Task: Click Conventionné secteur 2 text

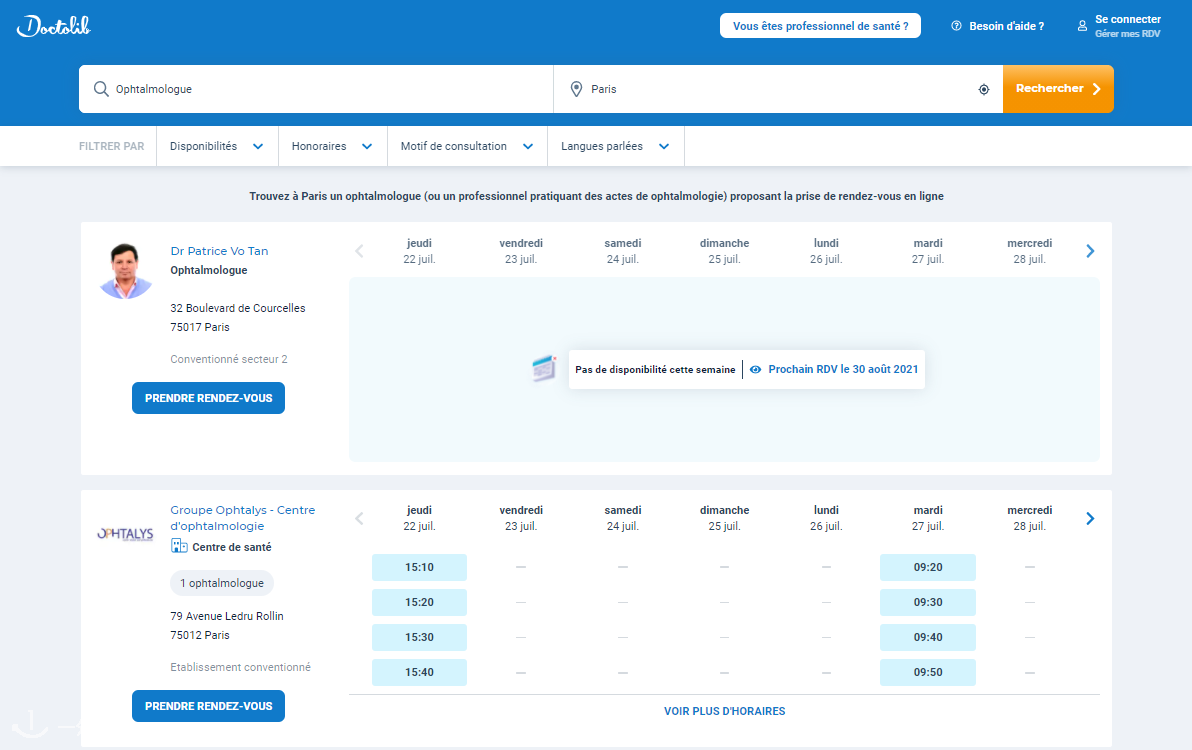Action: coord(229,359)
